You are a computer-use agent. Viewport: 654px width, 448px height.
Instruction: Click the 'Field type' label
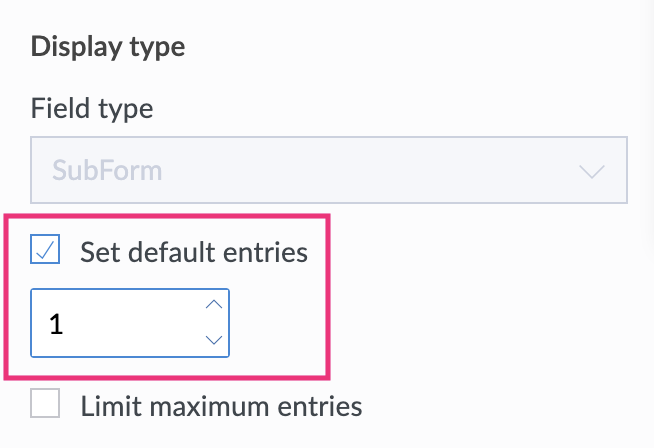[x=92, y=107]
